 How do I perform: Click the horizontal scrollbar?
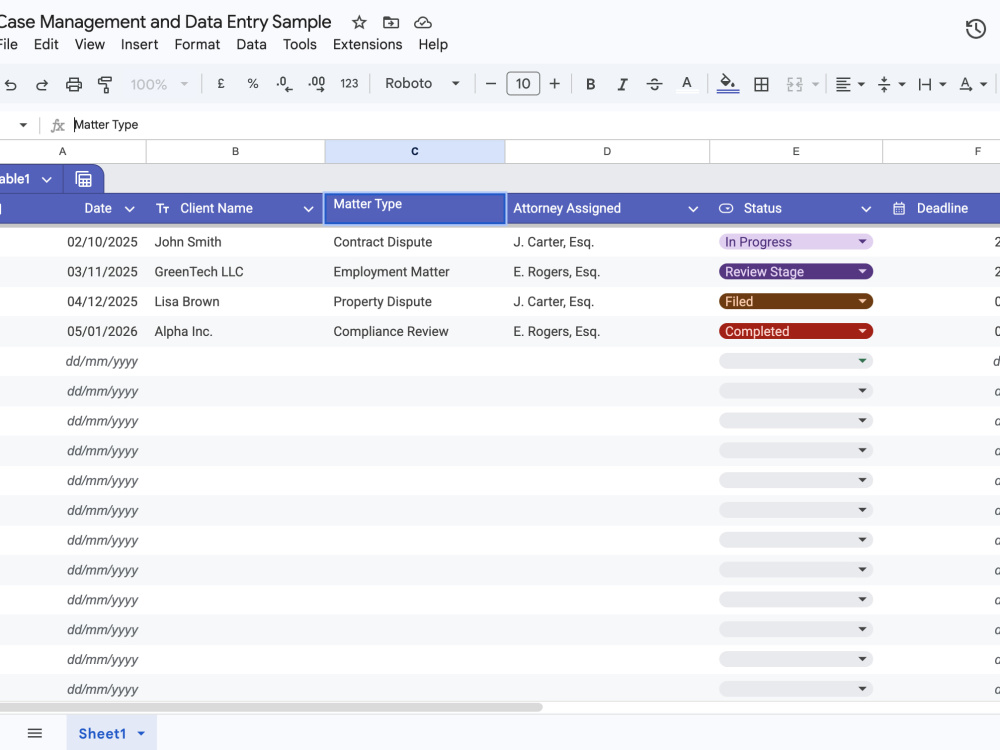pos(271,707)
